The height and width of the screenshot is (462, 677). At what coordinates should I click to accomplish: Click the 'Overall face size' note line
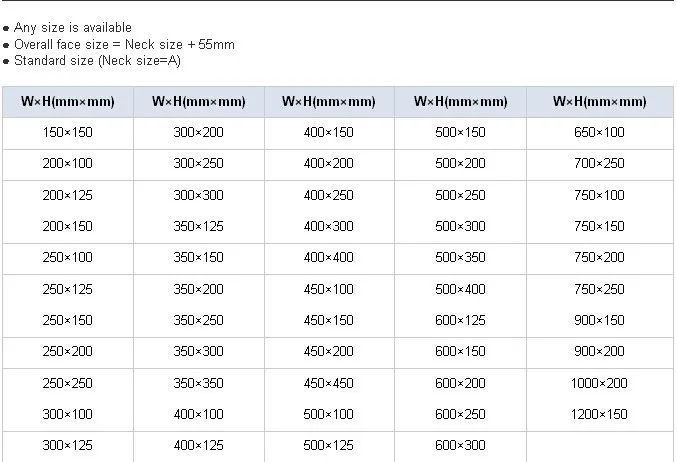click(124, 45)
